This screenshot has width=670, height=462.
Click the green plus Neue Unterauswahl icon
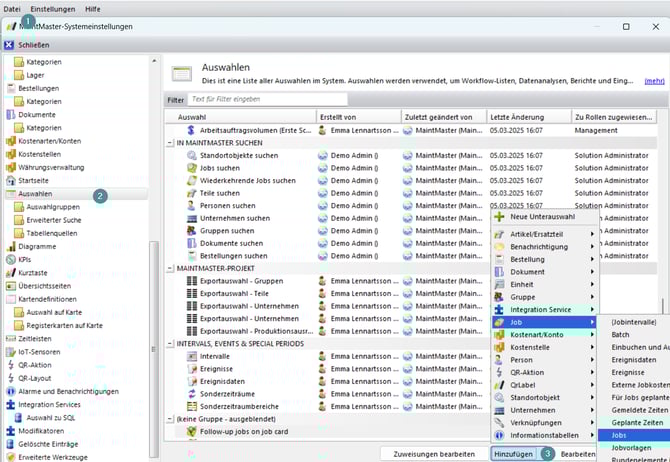(x=500, y=216)
